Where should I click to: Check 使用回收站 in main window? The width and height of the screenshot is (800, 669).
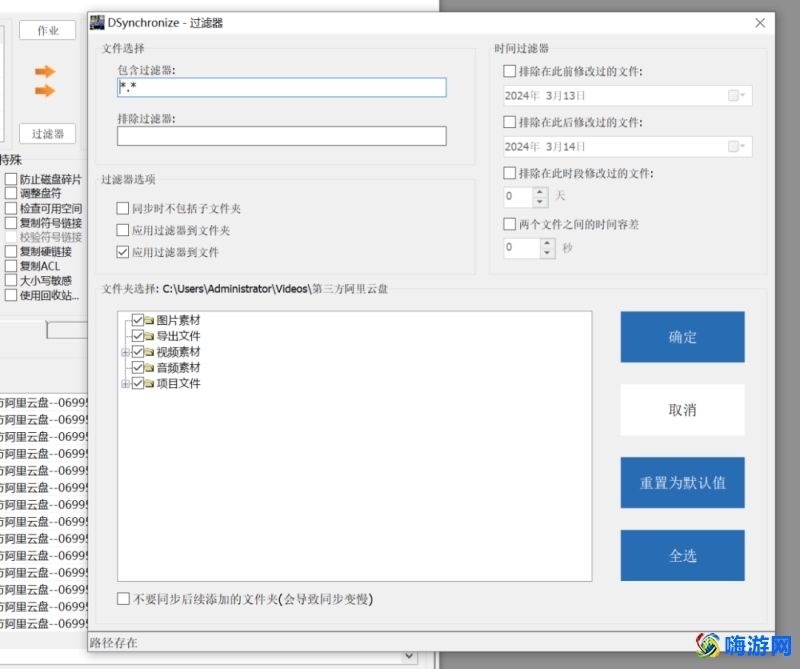tap(11, 295)
